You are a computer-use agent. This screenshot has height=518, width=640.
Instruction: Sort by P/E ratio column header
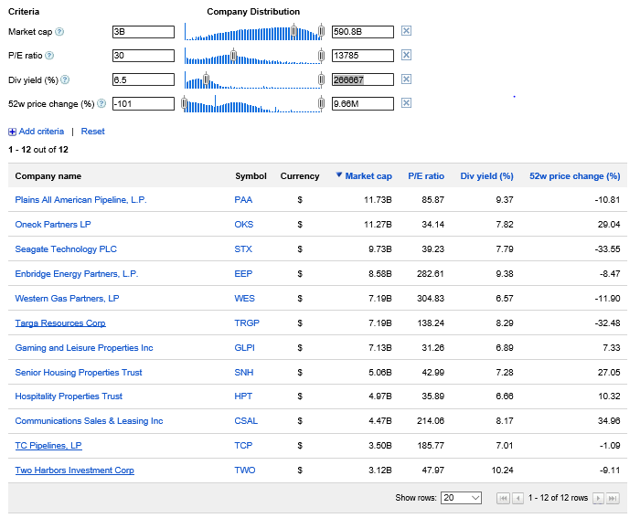tap(426, 176)
